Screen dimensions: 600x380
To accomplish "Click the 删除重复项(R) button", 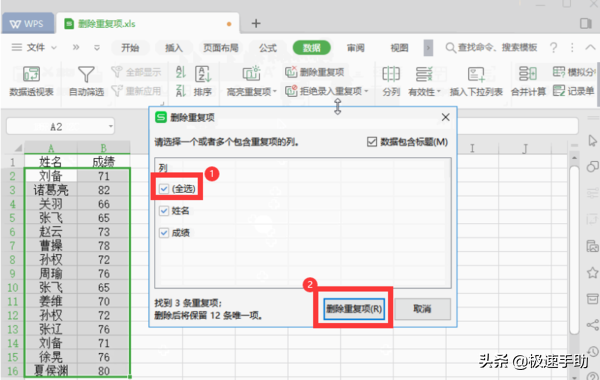I will [354, 308].
